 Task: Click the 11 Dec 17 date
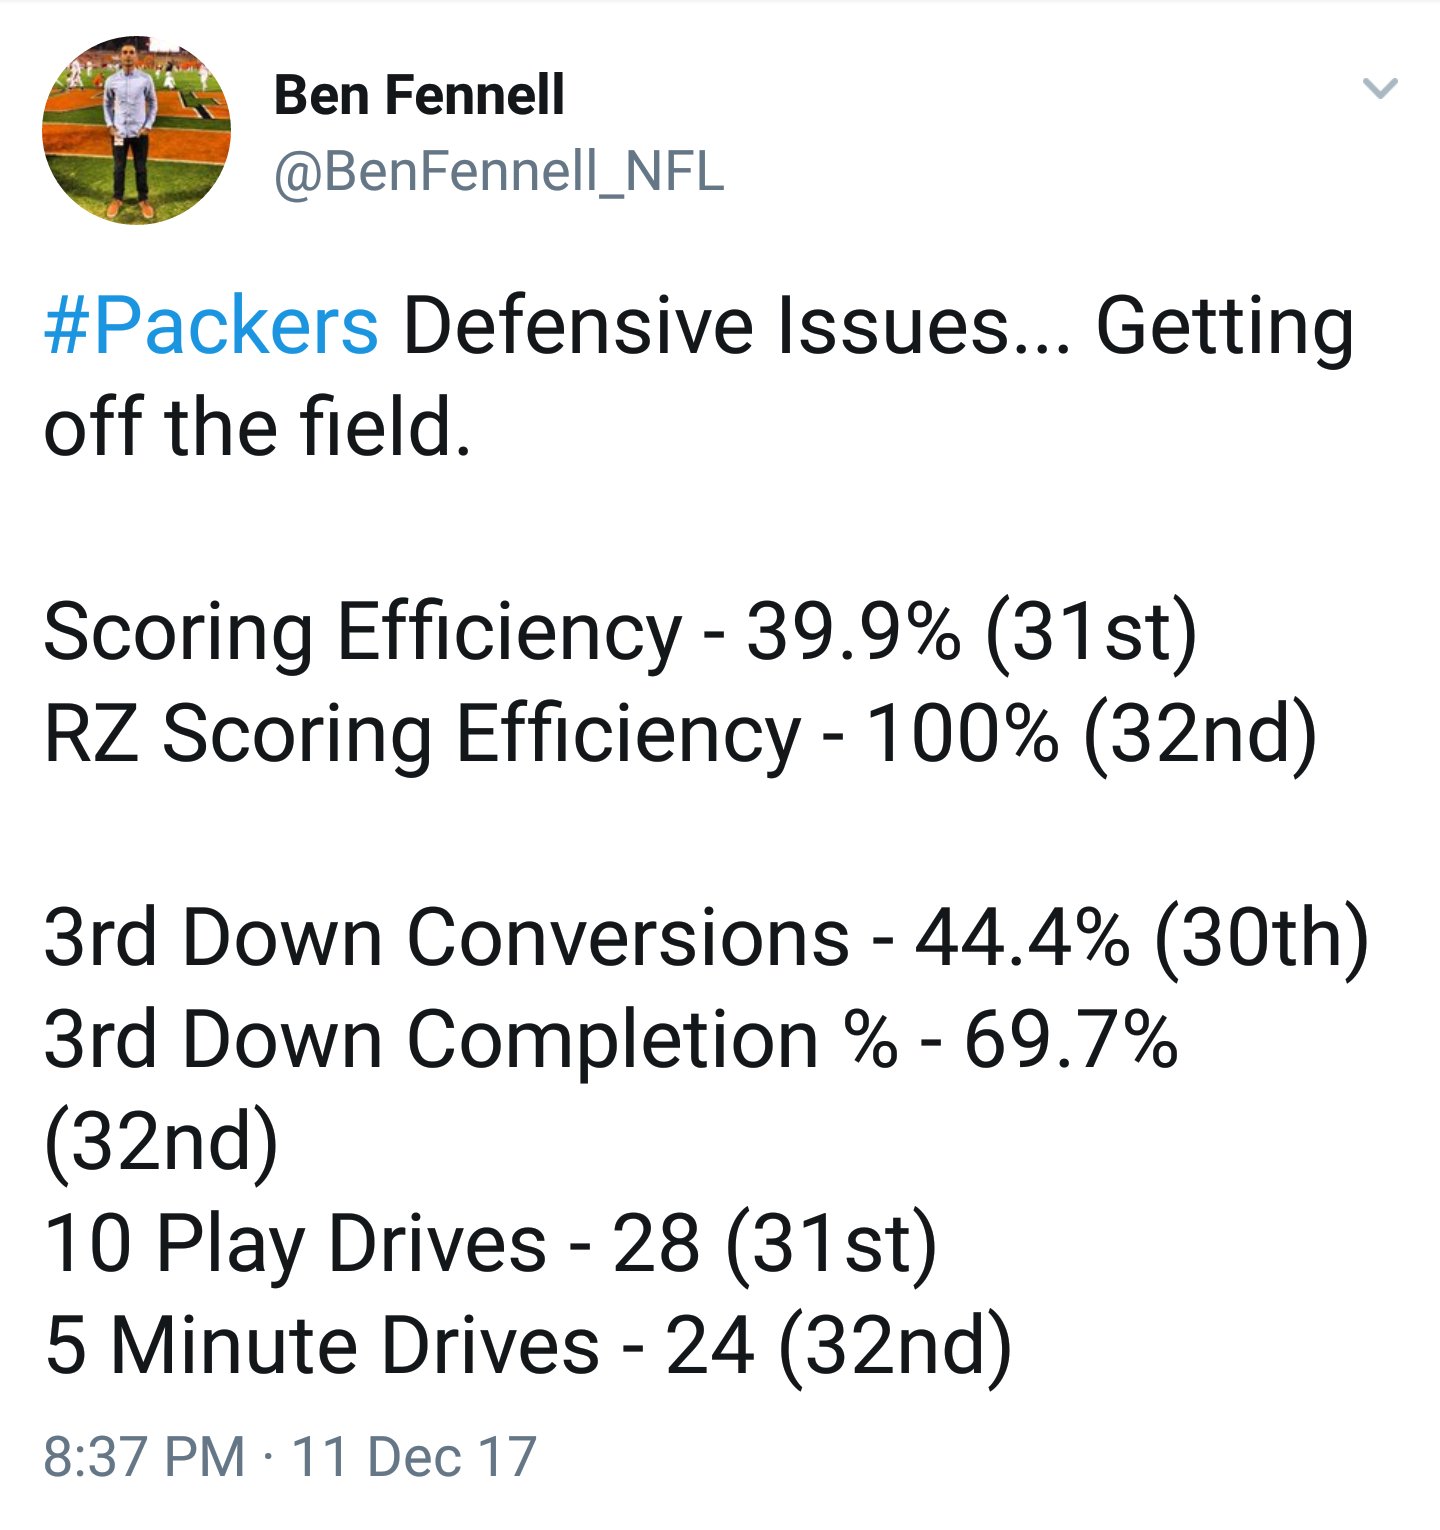click(414, 1457)
